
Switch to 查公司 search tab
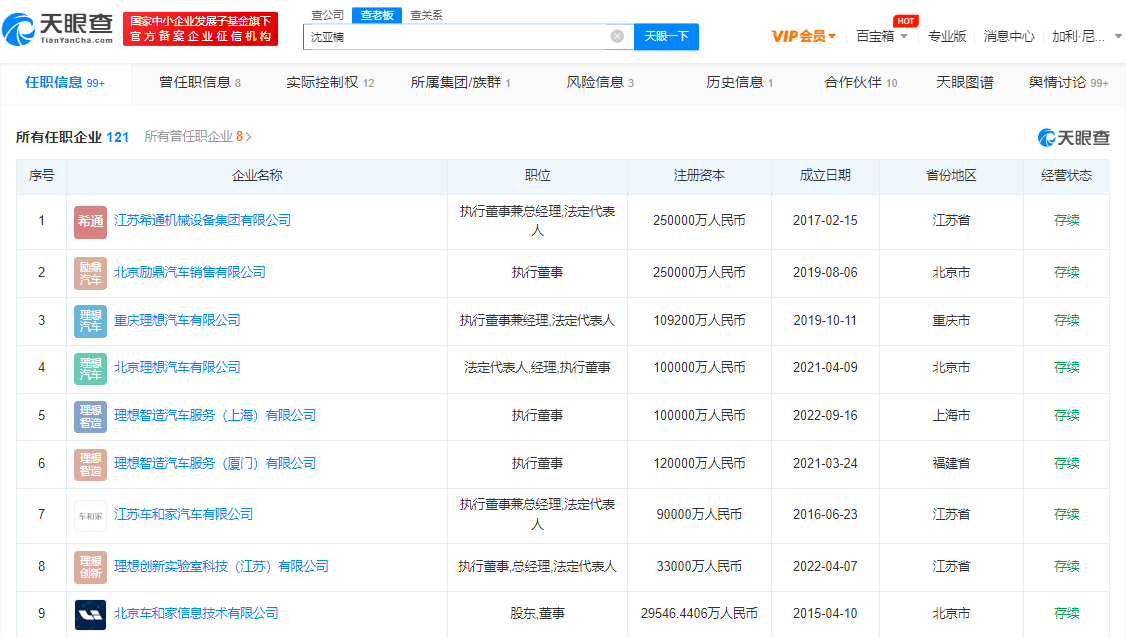[x=327, y=14]
